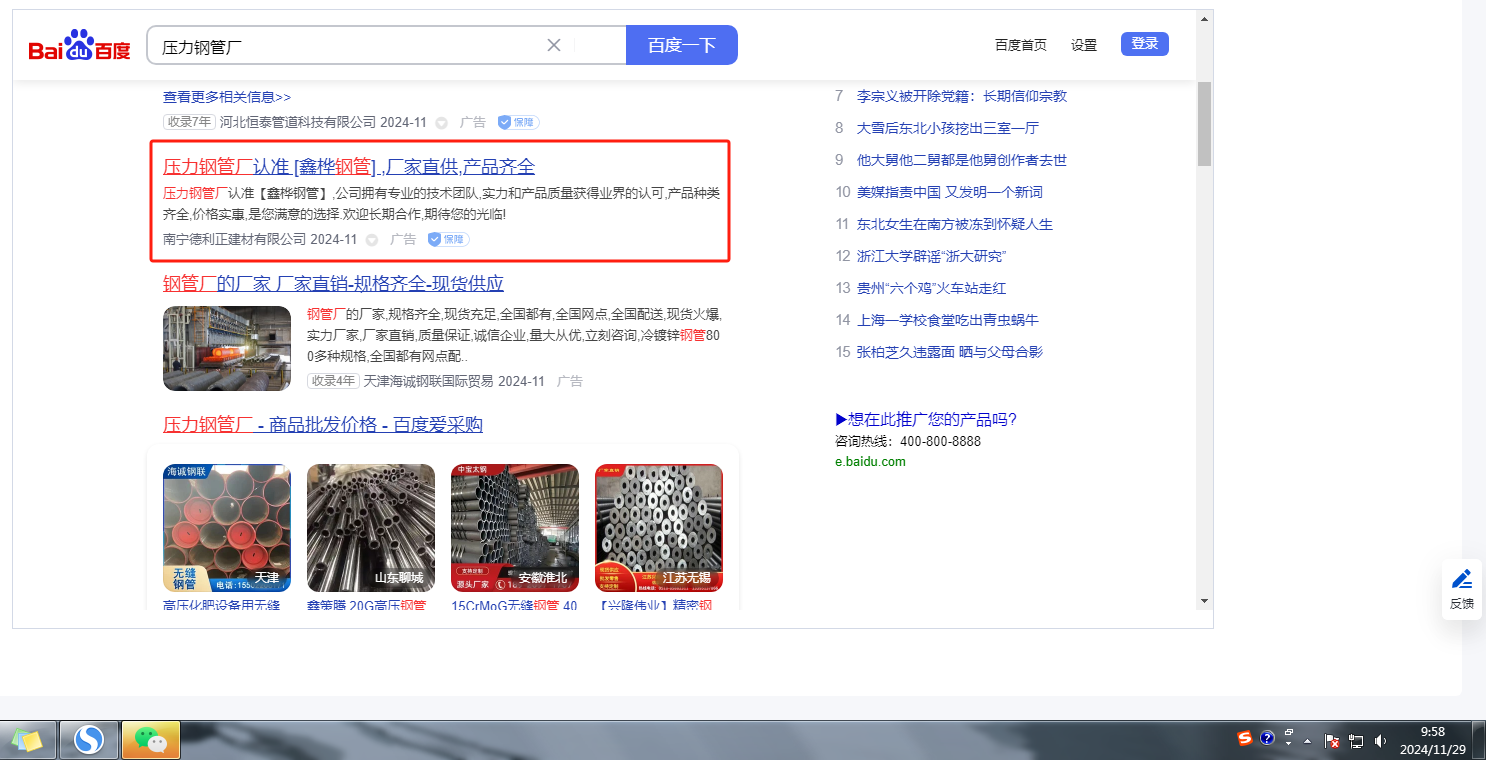The width and height of the screenshot is (1486, 760).
Task: Open result 钢管厂的厂家 厂家直销-规格齐全-现货供应
Action: pos(333,283)
